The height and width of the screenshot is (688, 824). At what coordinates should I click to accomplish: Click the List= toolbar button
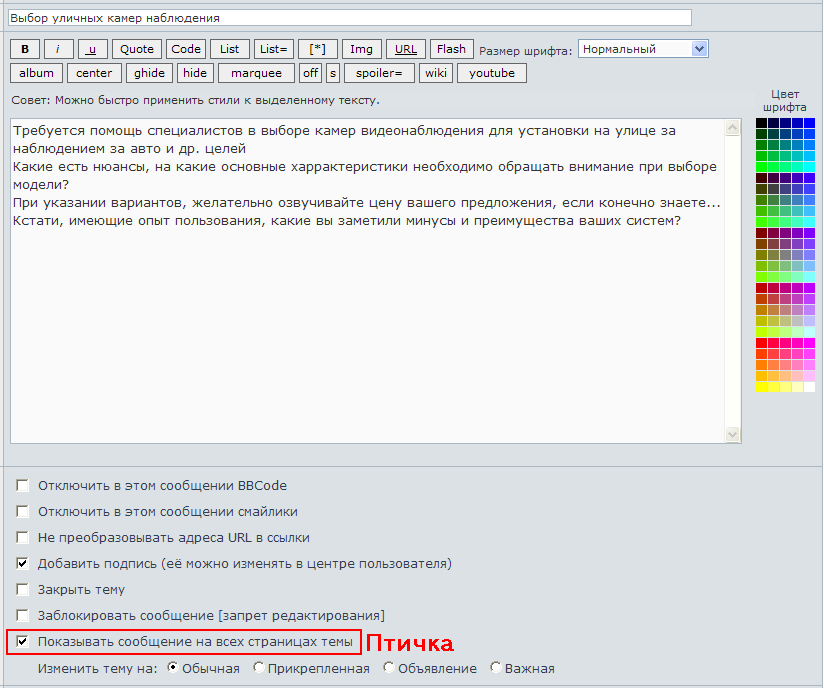(x=273, y=49)
